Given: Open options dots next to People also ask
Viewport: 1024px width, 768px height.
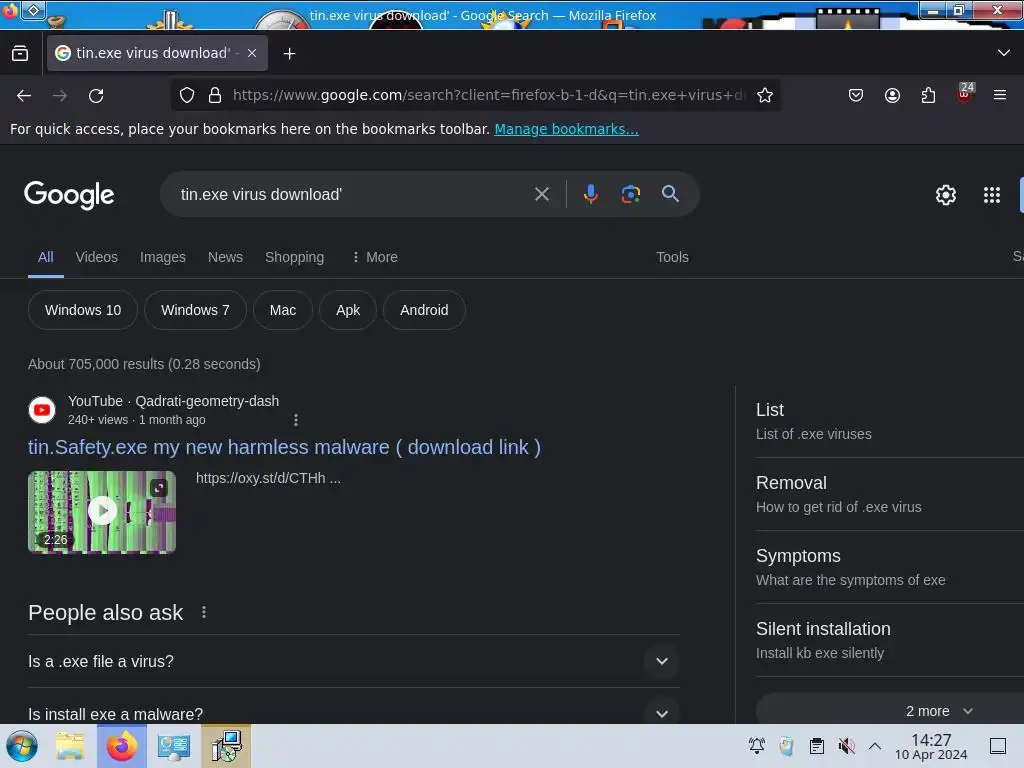Looking at the screenshot, I should 204,612.
